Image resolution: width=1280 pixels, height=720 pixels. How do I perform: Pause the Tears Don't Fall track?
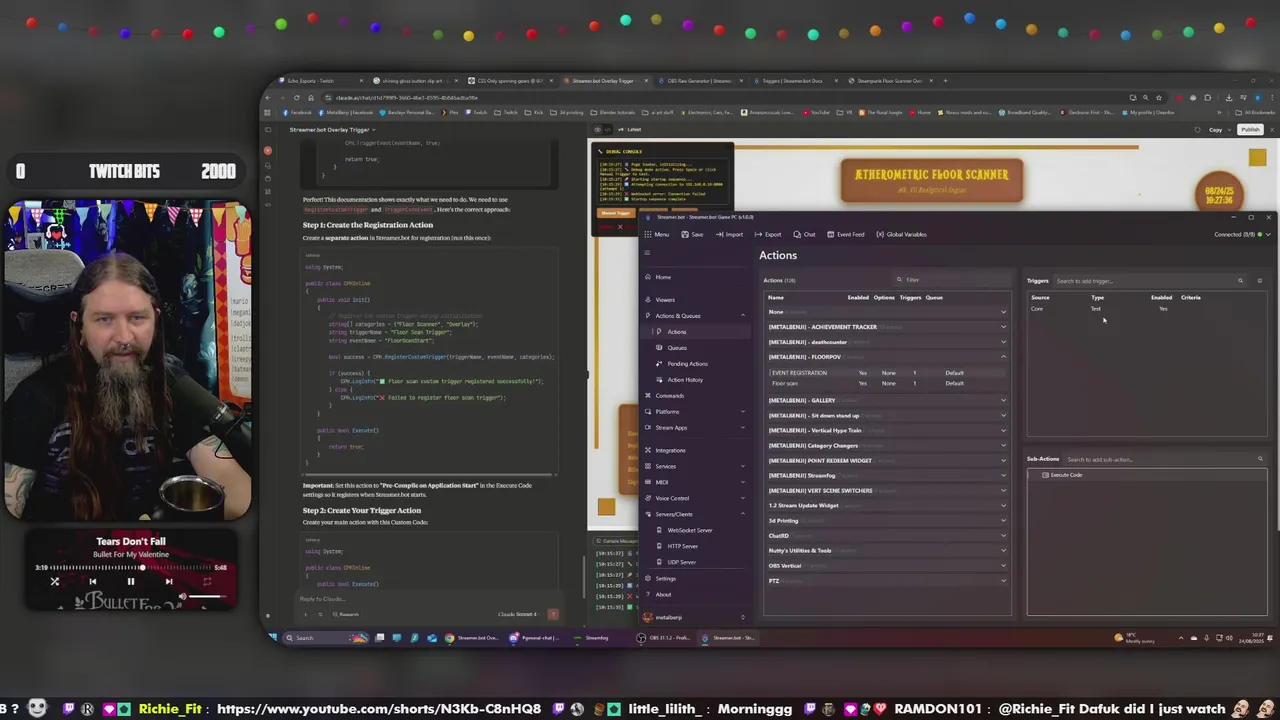[x=130, y=581]
